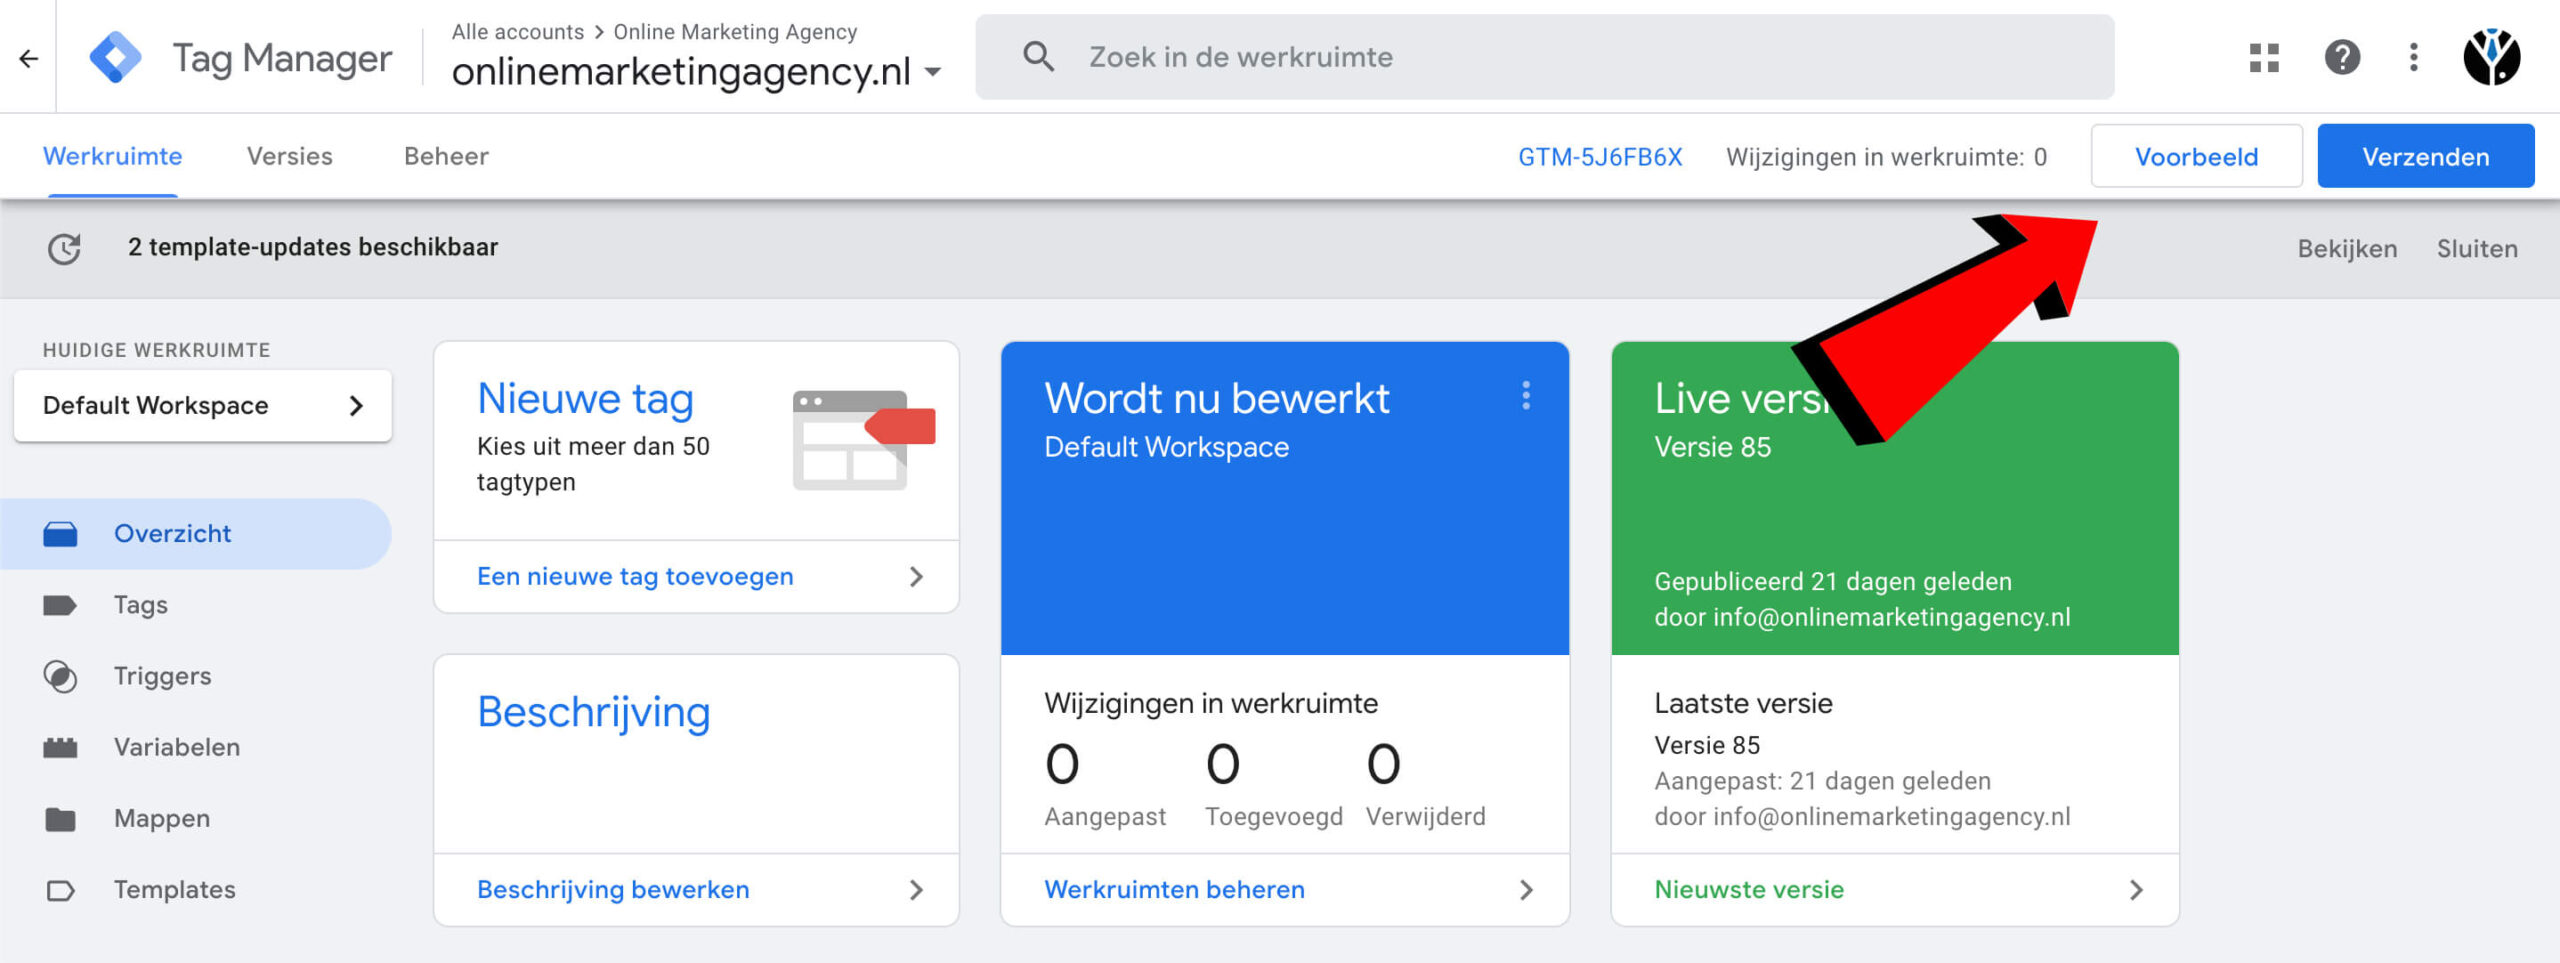Viewport: 2560px width, 963px height.
Task: Click the search magnifier icon
Action: click(1038, 57)
